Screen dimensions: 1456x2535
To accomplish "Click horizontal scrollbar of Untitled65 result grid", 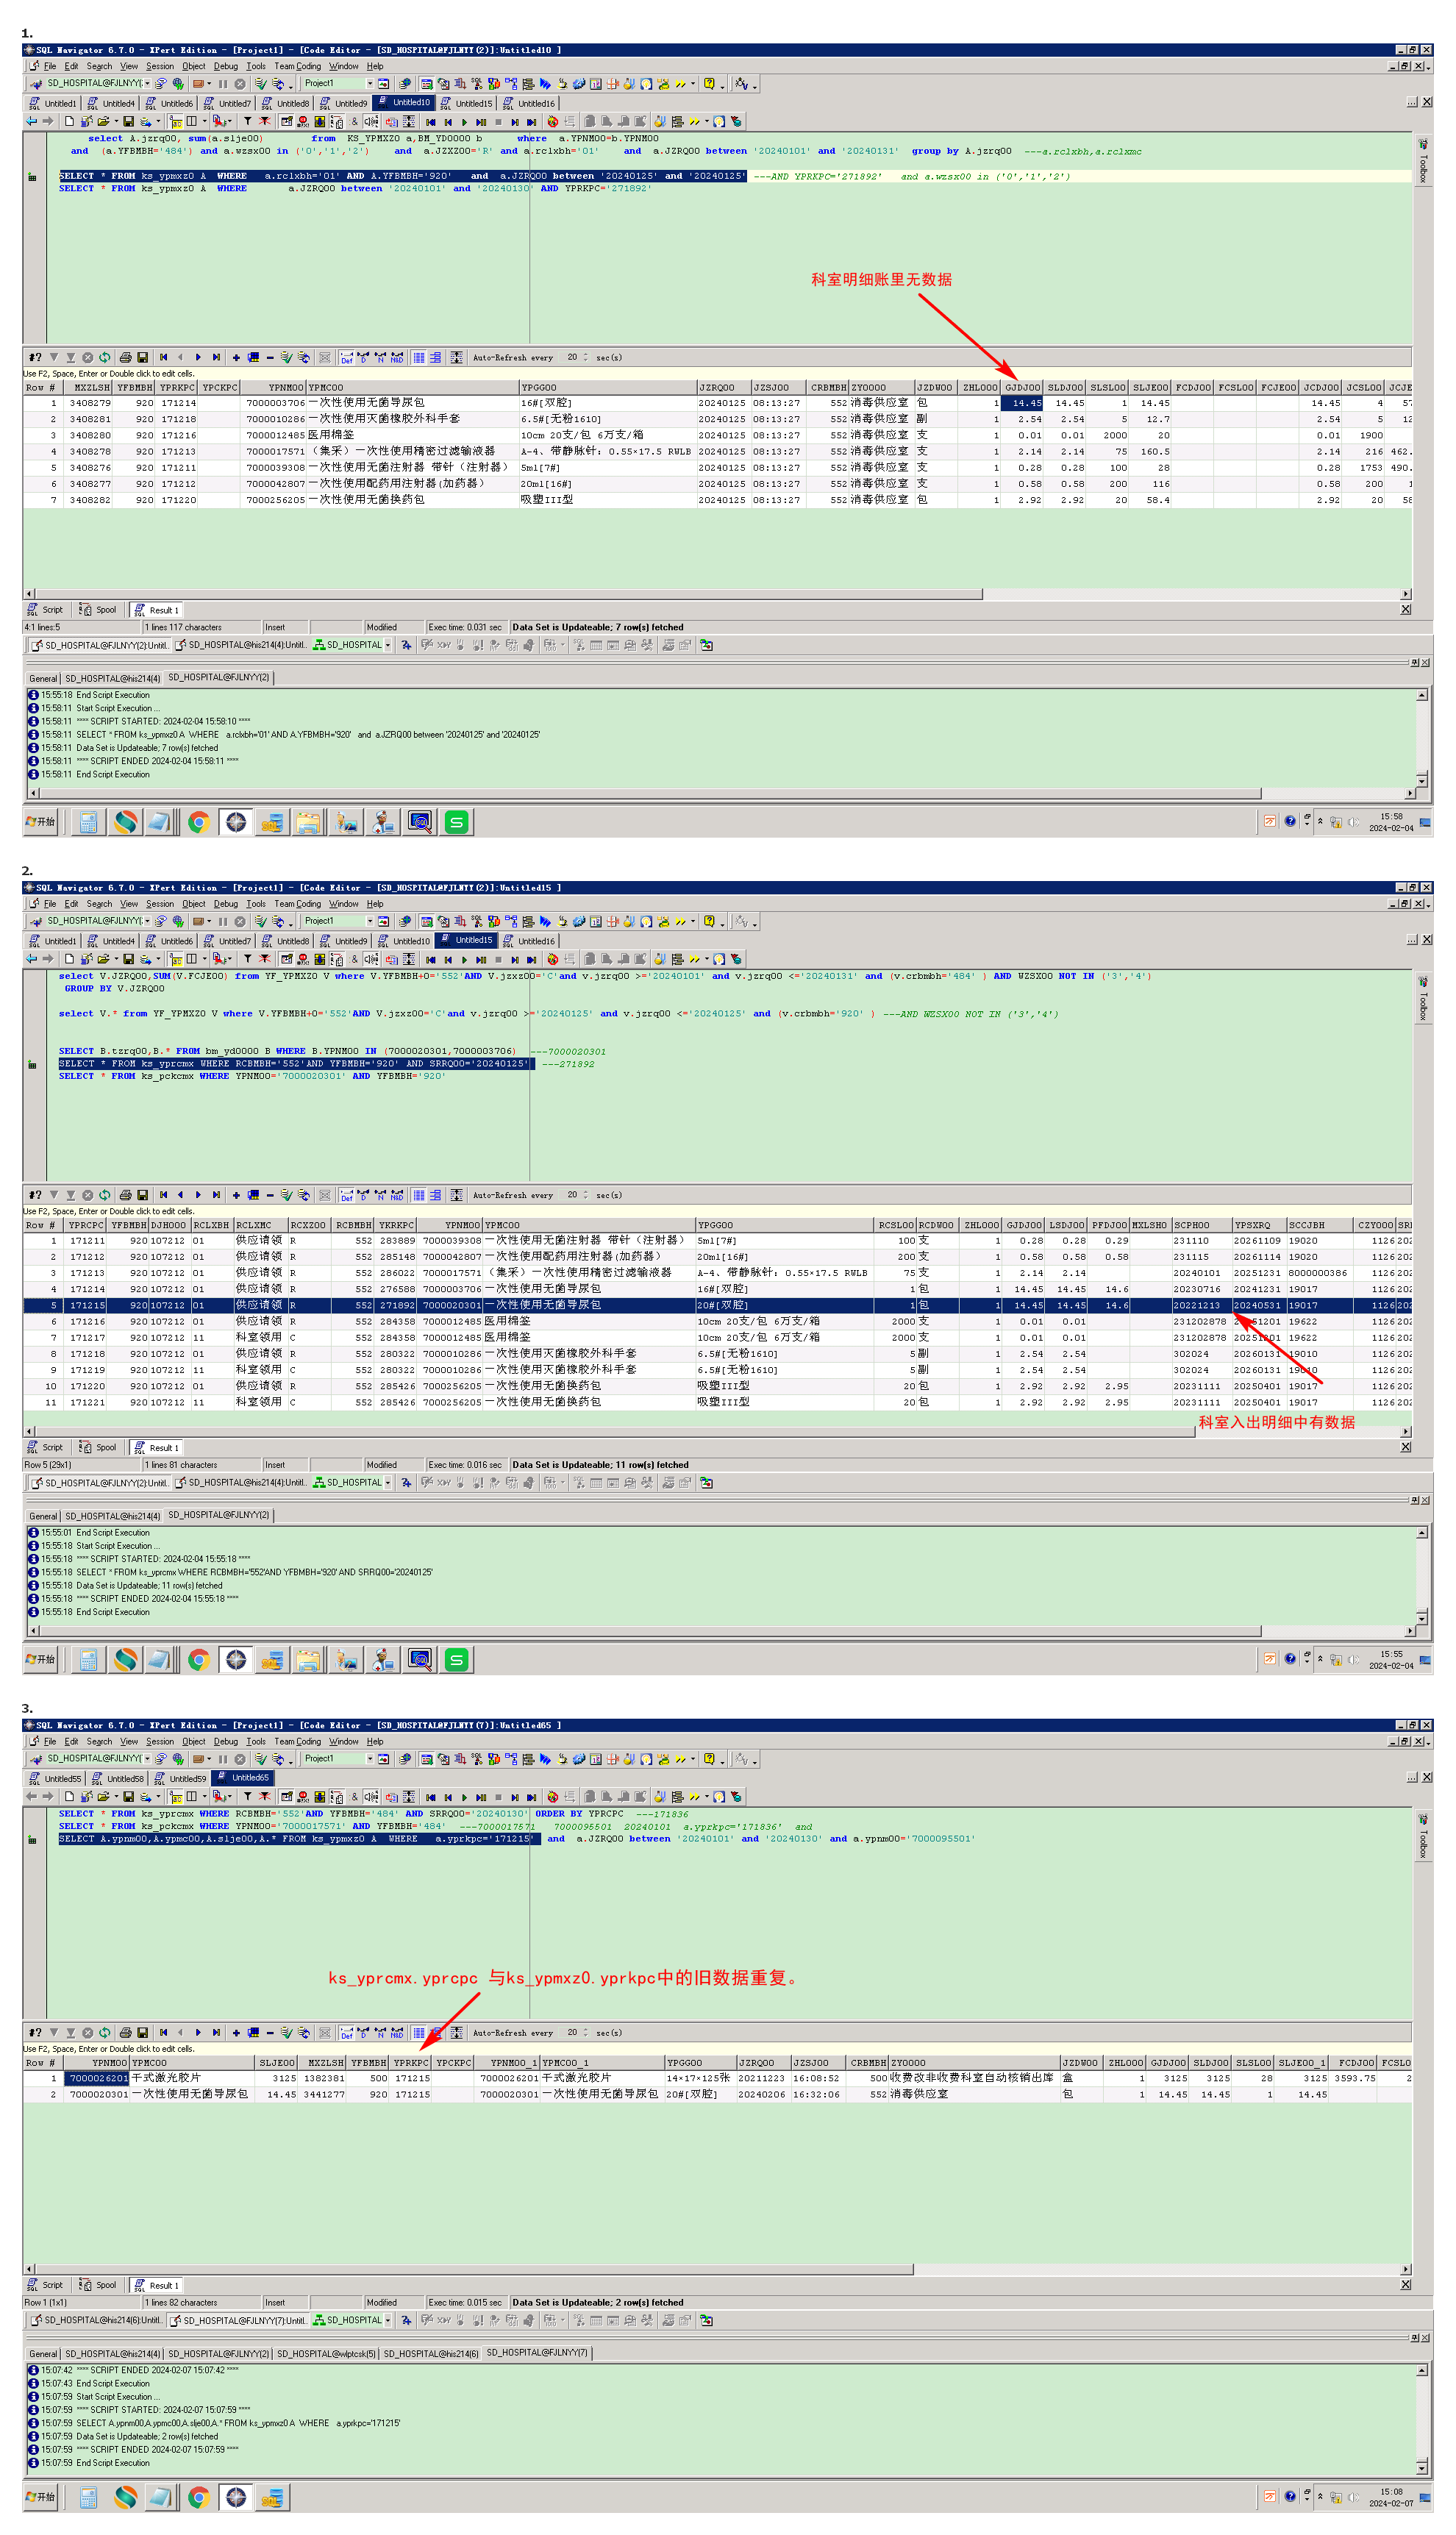I will 470,2269.
